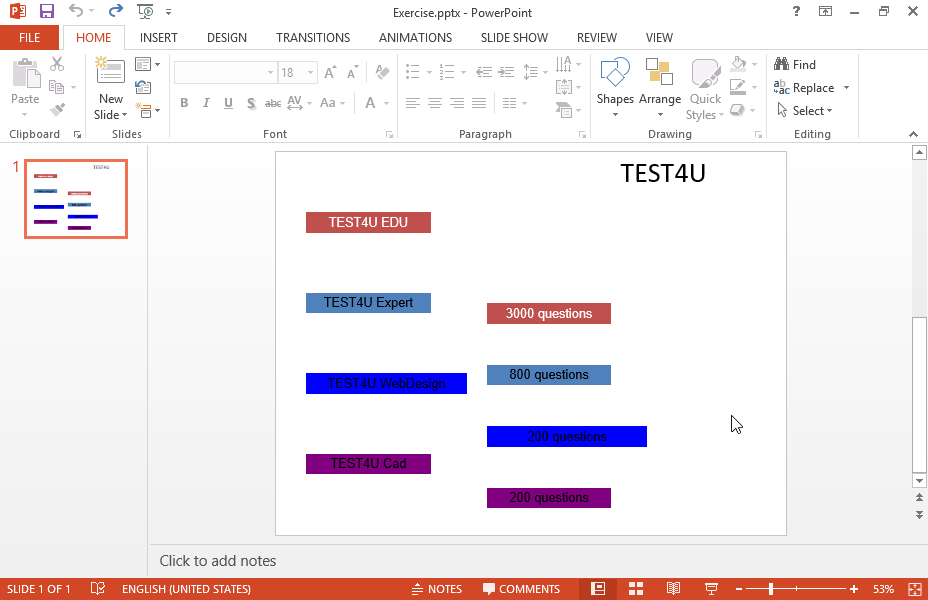This screenshot has width=928, height=600.
Task: Click the Paste clipboard icon
Action: (25, 74)
